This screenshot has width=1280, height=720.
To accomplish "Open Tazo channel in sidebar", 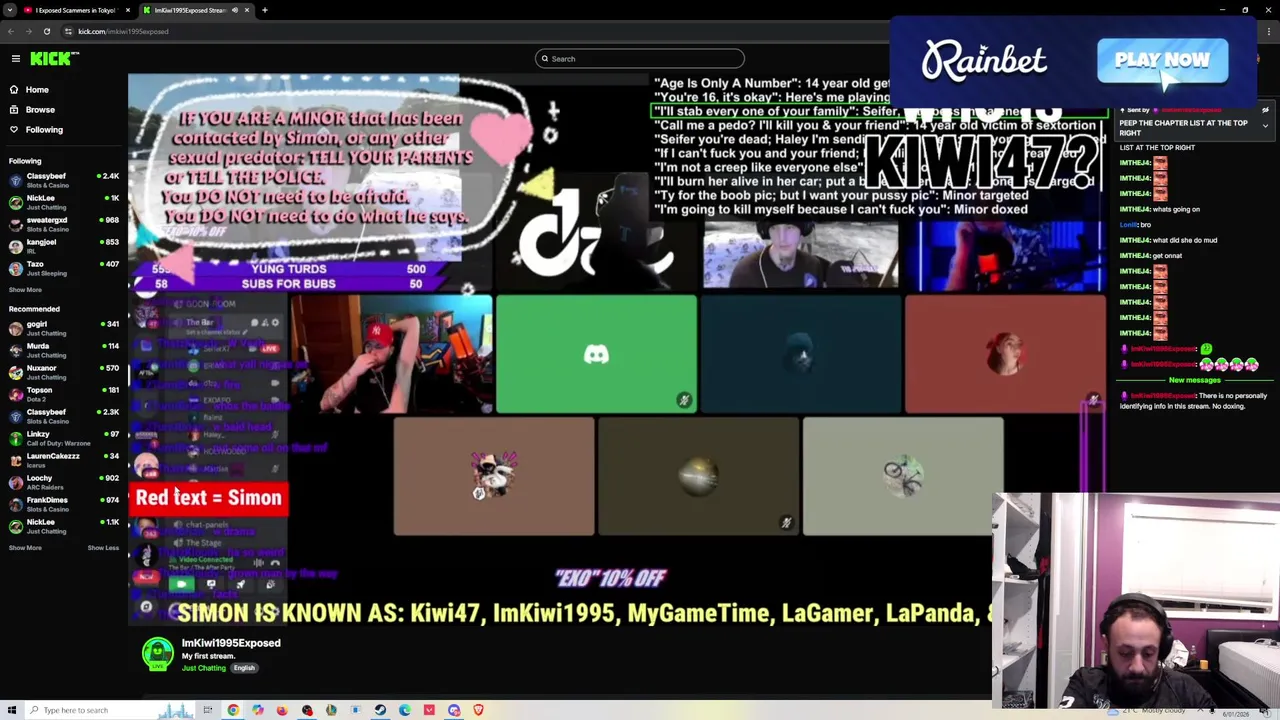I will point(63,268).
